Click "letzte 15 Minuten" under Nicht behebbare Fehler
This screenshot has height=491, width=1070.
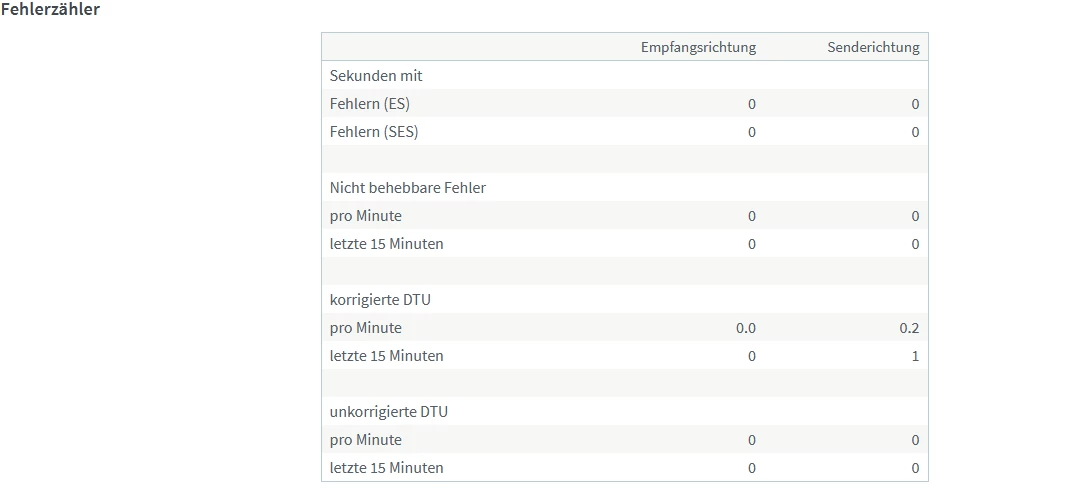click(x=387, y=243)
